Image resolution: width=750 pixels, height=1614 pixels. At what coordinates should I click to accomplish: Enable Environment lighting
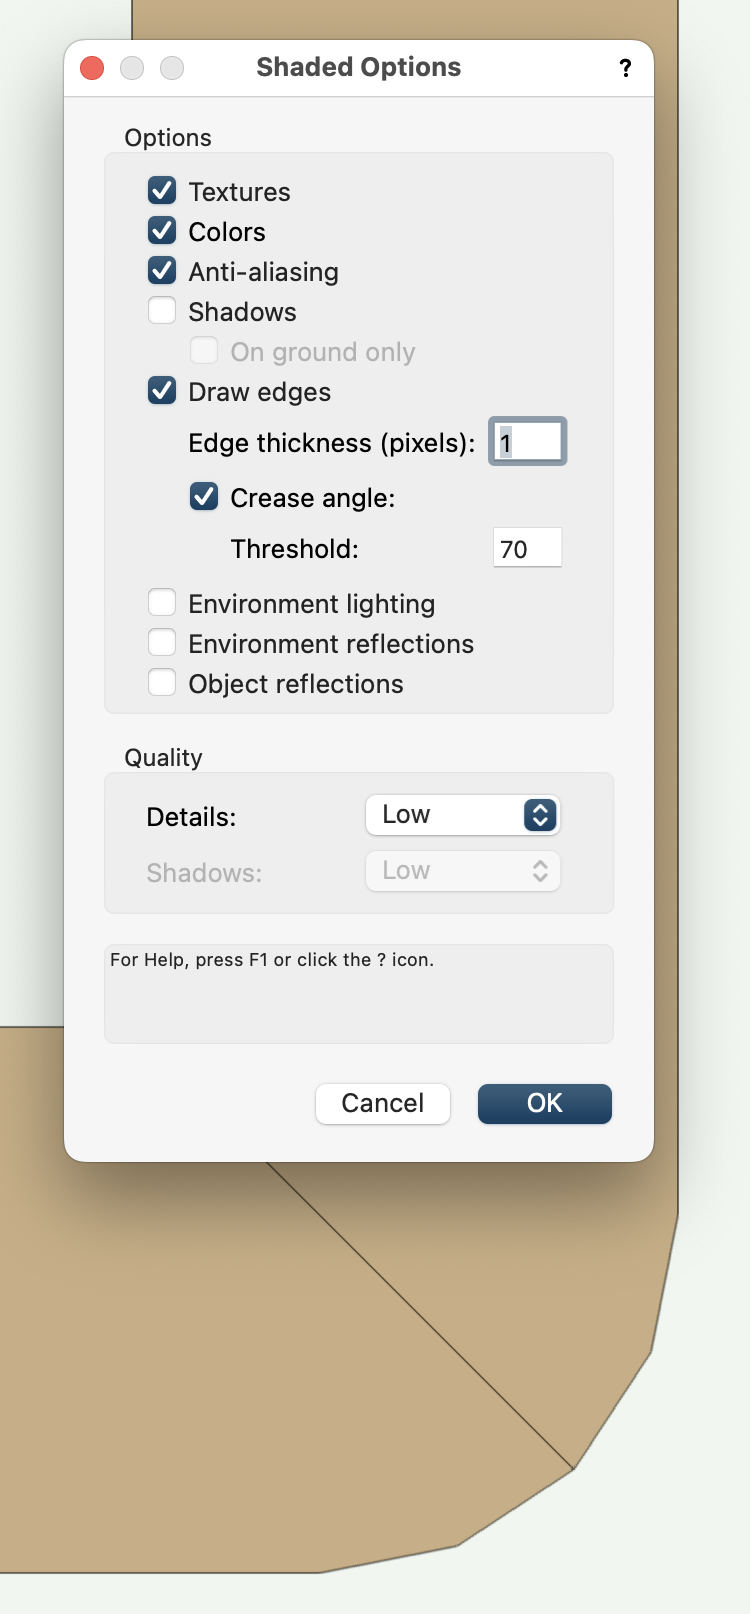click(161, 602)
